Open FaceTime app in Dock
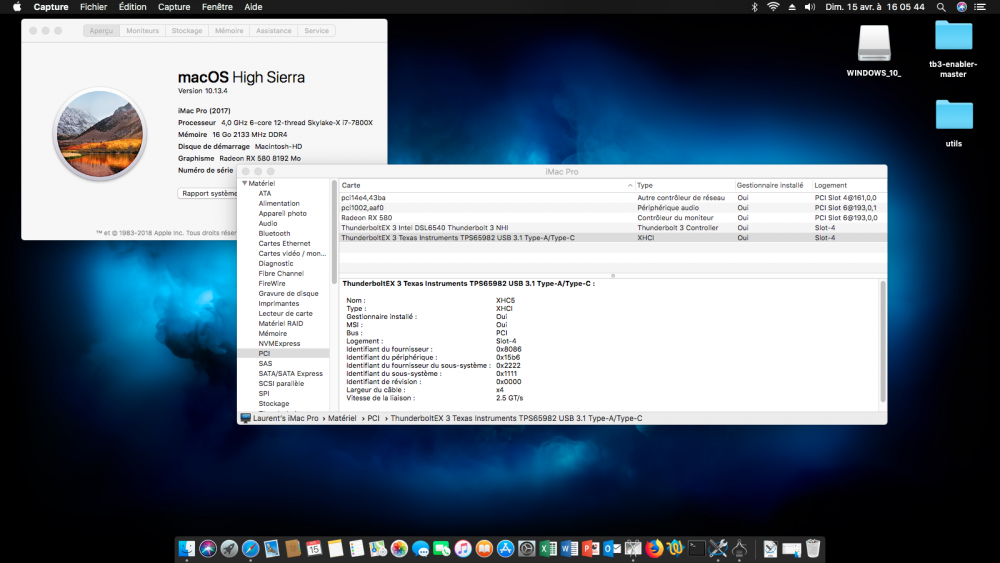The width and height of the screenshot is (1000, 563). (441, 548)
